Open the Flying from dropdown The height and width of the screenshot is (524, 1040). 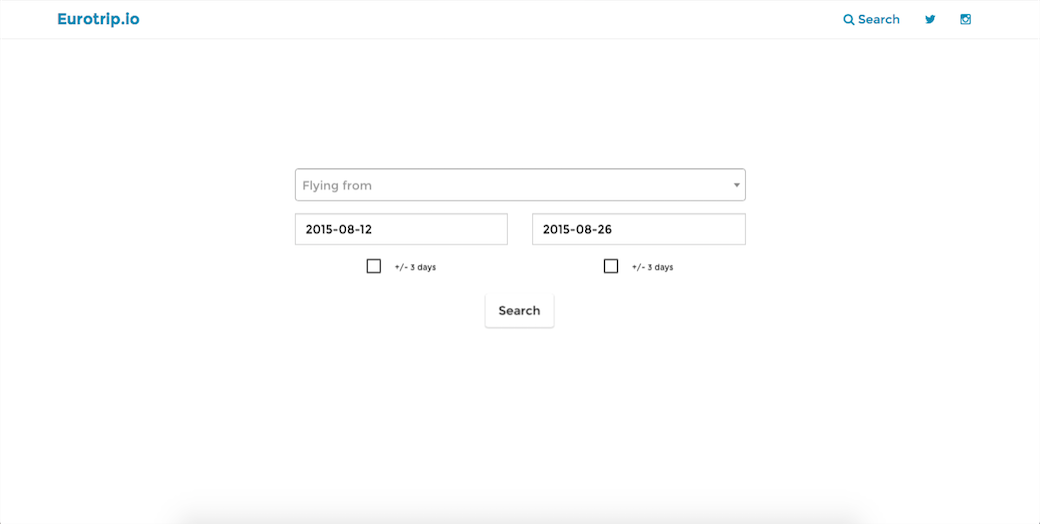click(x=520, y=185)
